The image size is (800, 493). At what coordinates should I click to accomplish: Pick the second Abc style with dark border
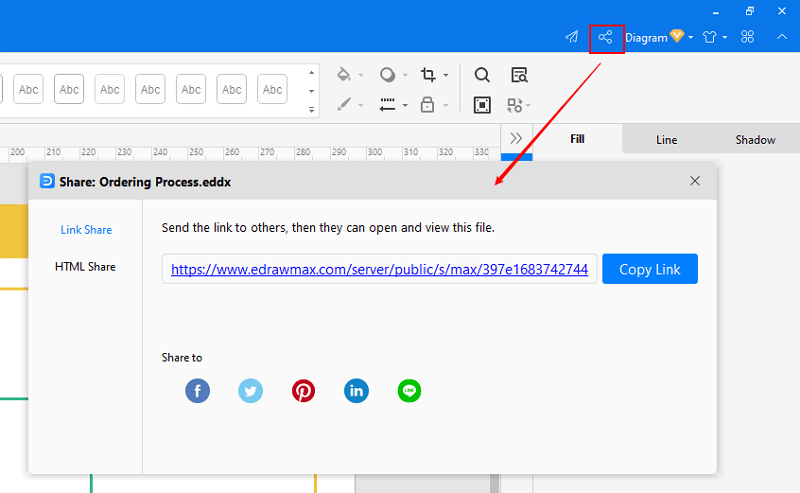point(69,89)
